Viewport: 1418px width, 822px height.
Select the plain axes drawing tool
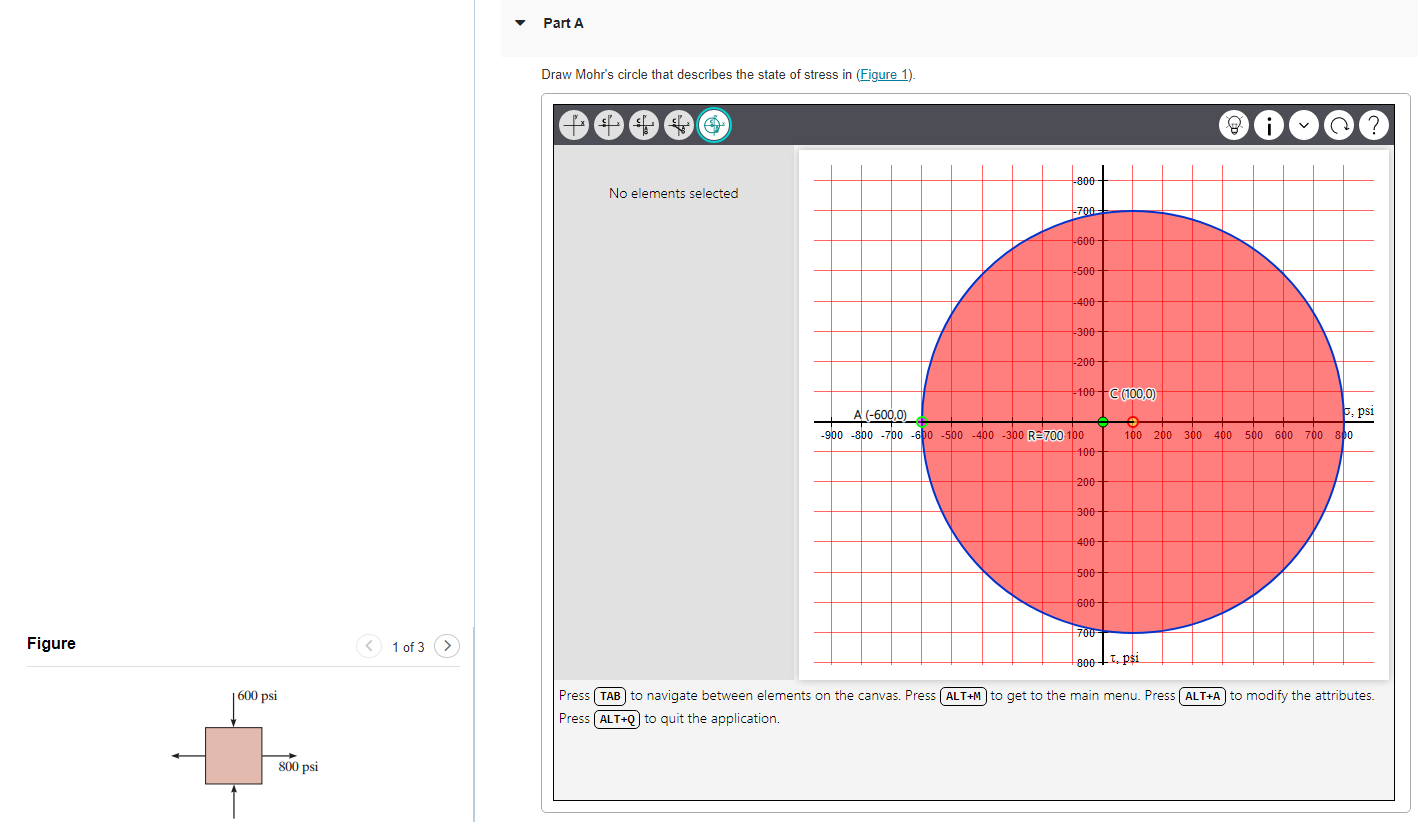(574, 124)
